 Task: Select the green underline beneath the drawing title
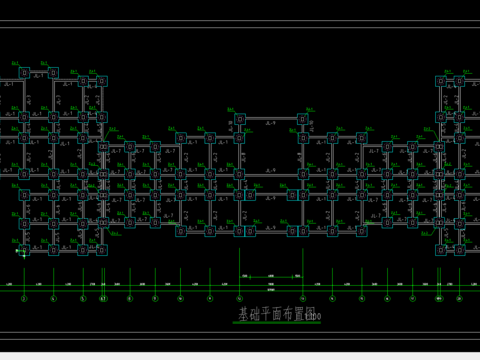277,323
